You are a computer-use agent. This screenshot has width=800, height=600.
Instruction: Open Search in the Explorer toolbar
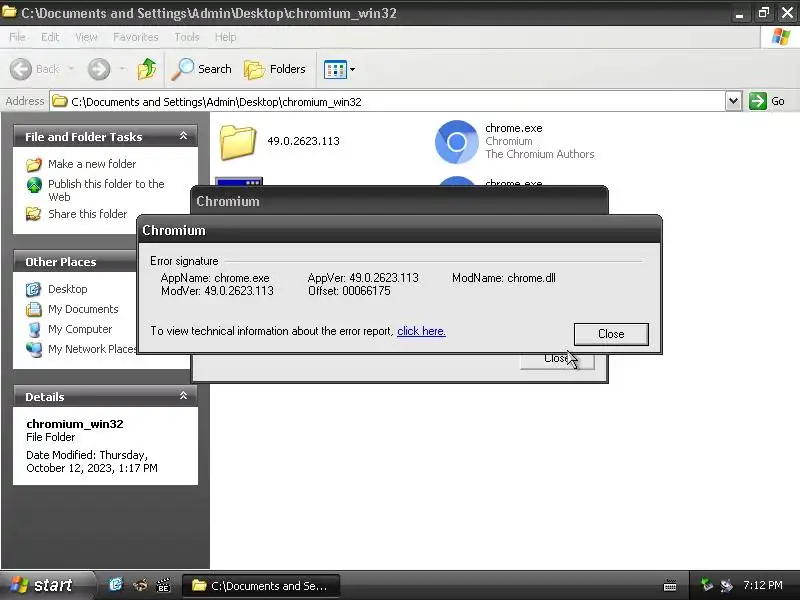click(201, 69)
